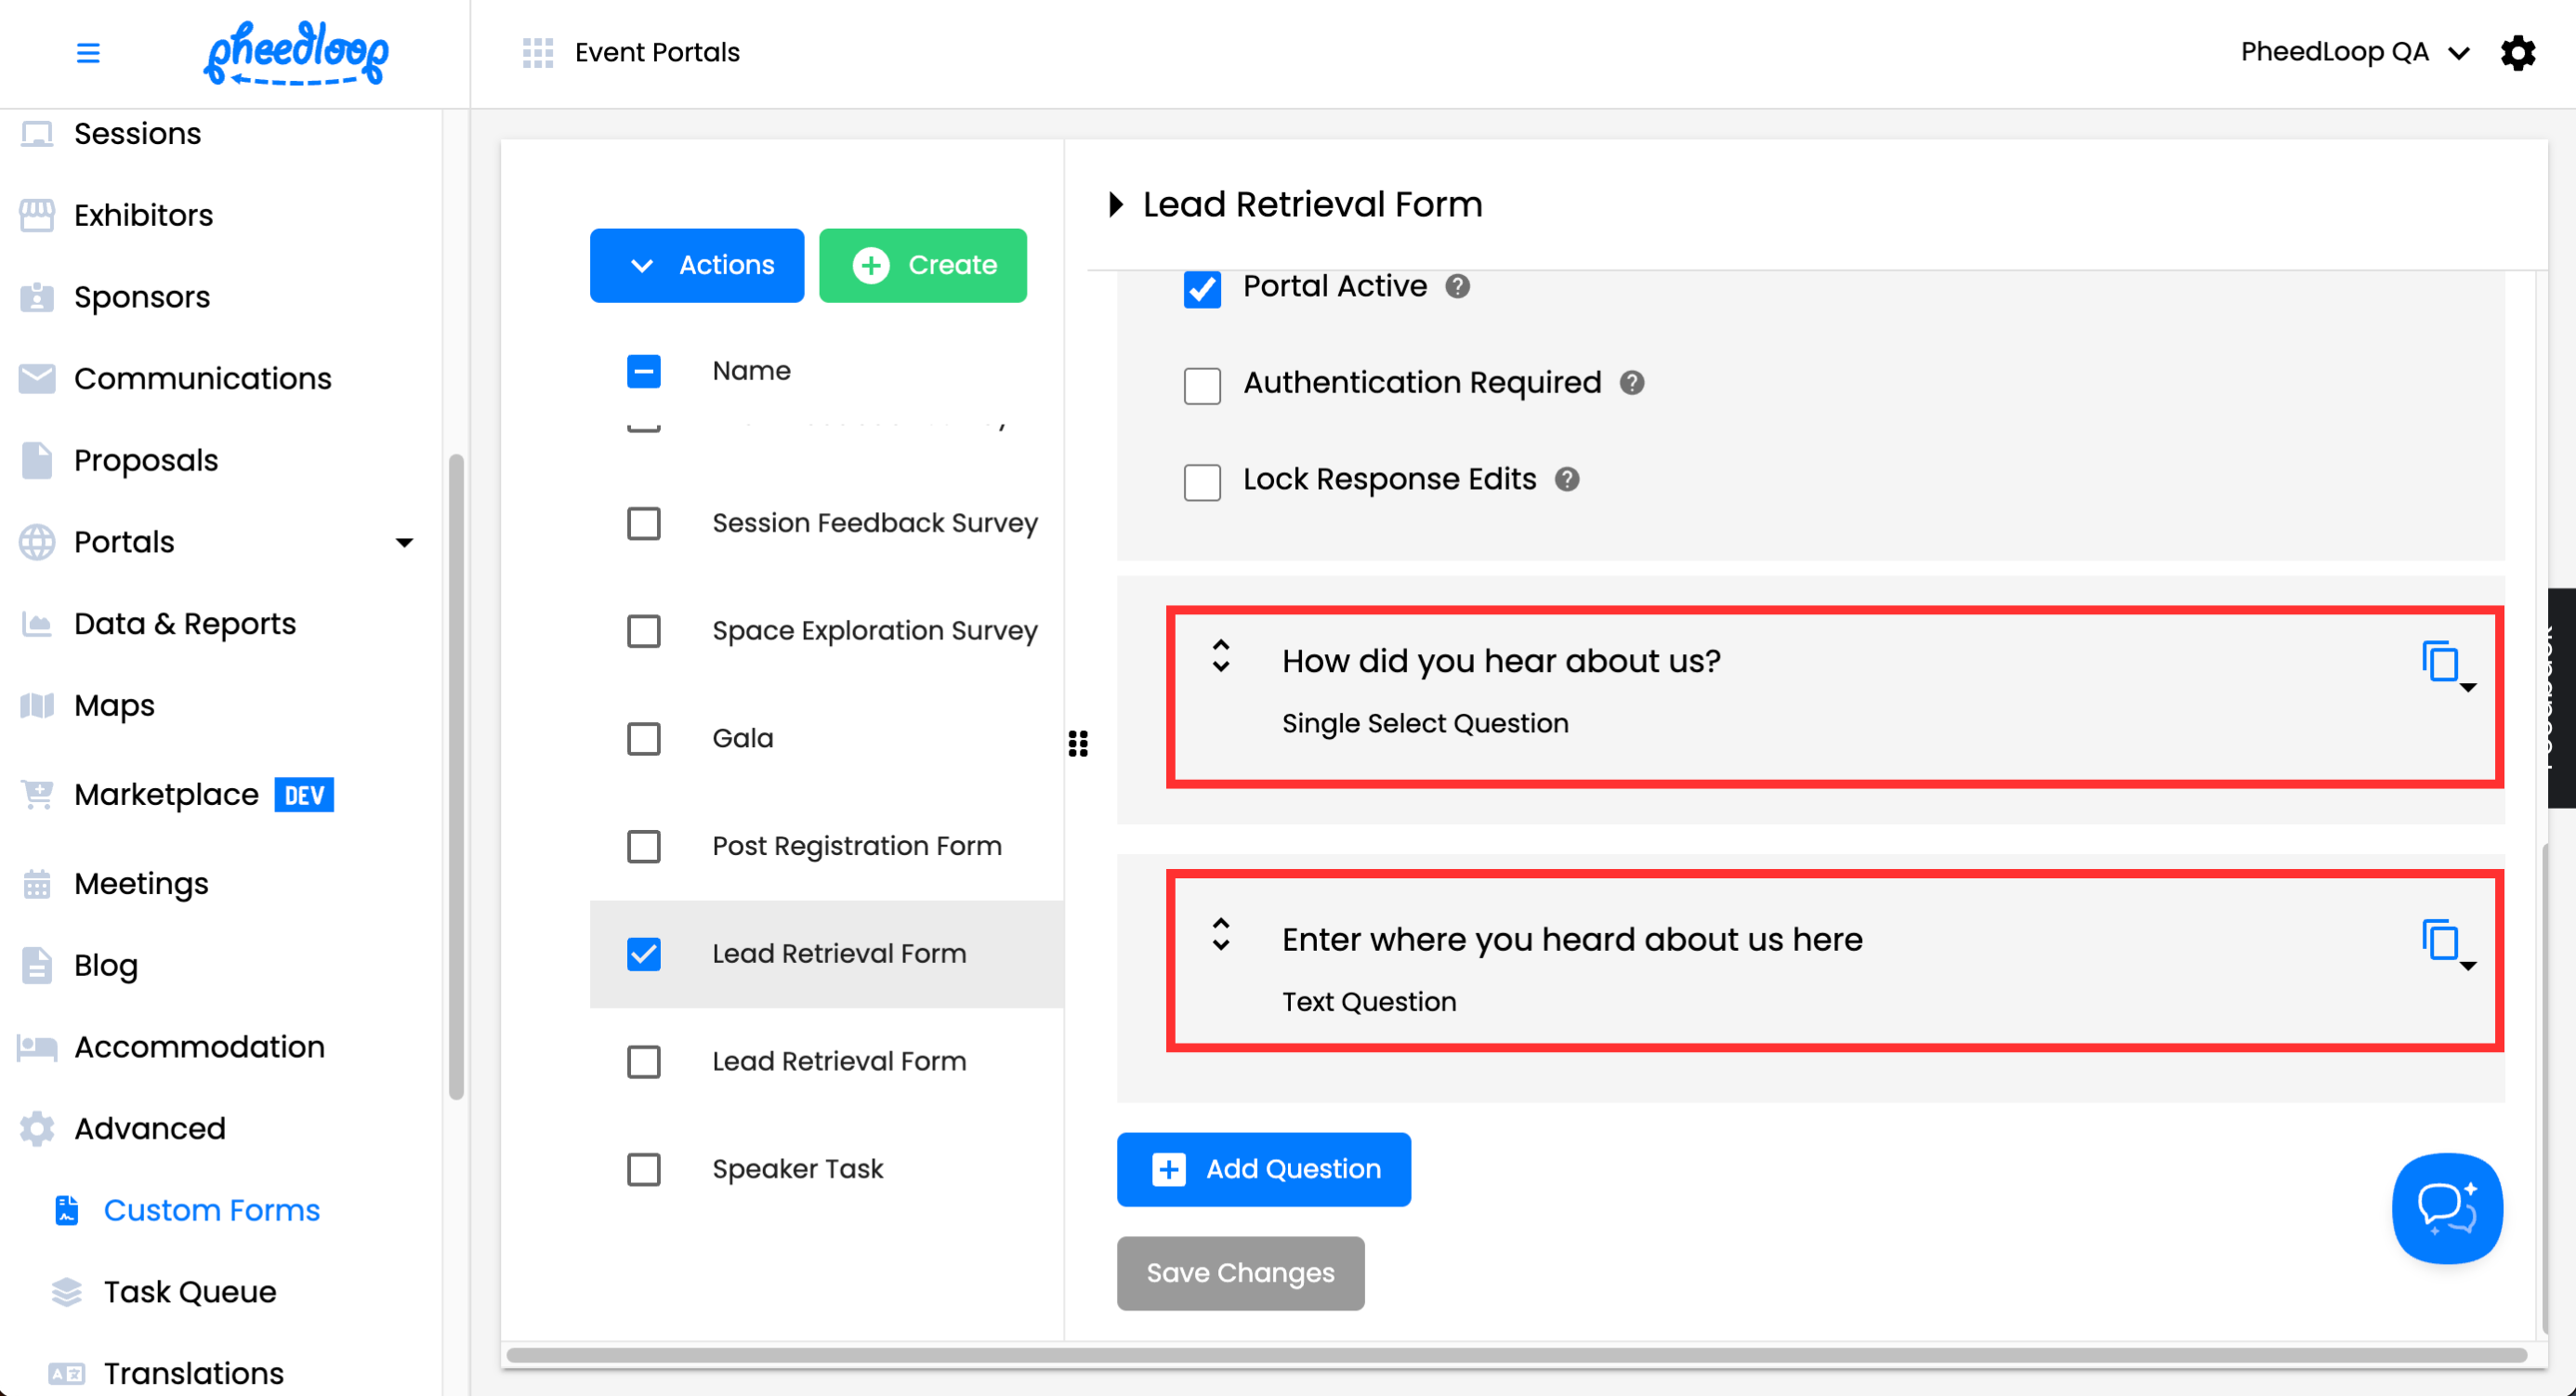Duplicate the 'How did you hear' question
The image size is (2576, 1396).
(2440, 662)
